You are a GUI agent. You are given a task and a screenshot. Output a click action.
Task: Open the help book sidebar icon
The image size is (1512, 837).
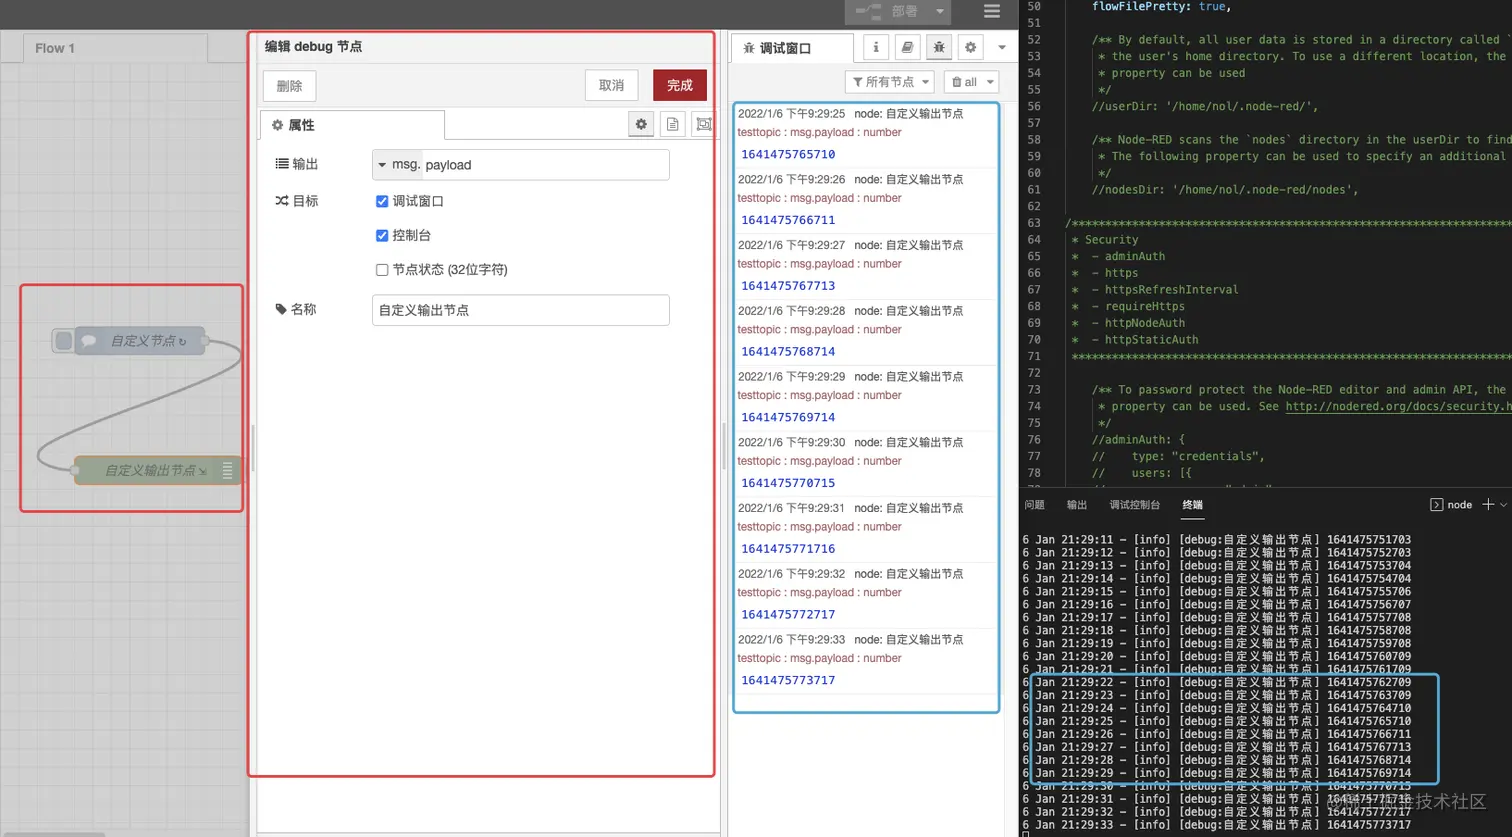coord(907,47)
